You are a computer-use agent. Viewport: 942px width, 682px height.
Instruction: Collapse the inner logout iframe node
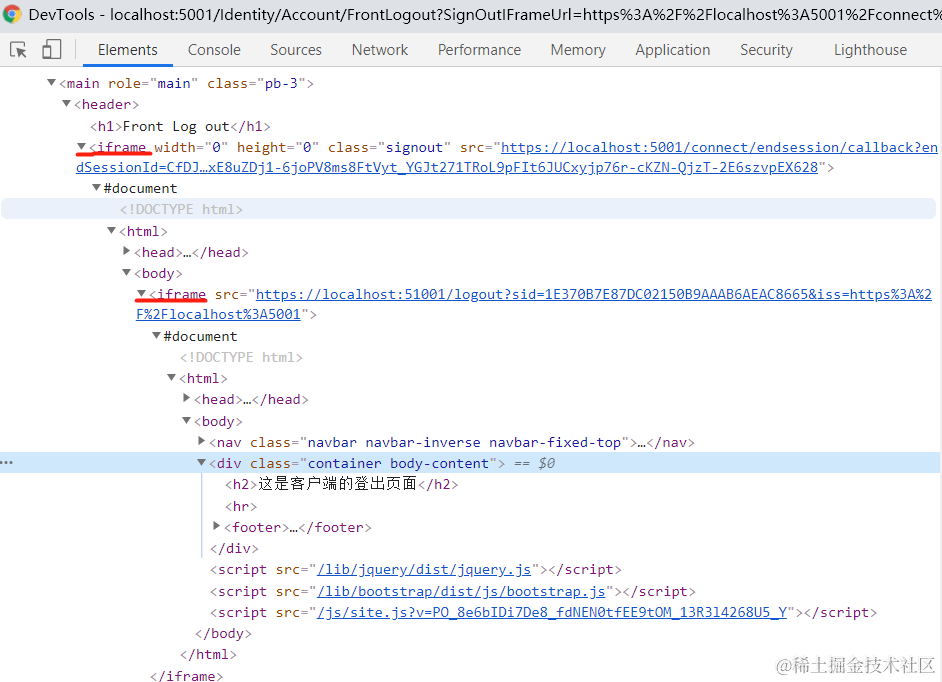[142, 293]
